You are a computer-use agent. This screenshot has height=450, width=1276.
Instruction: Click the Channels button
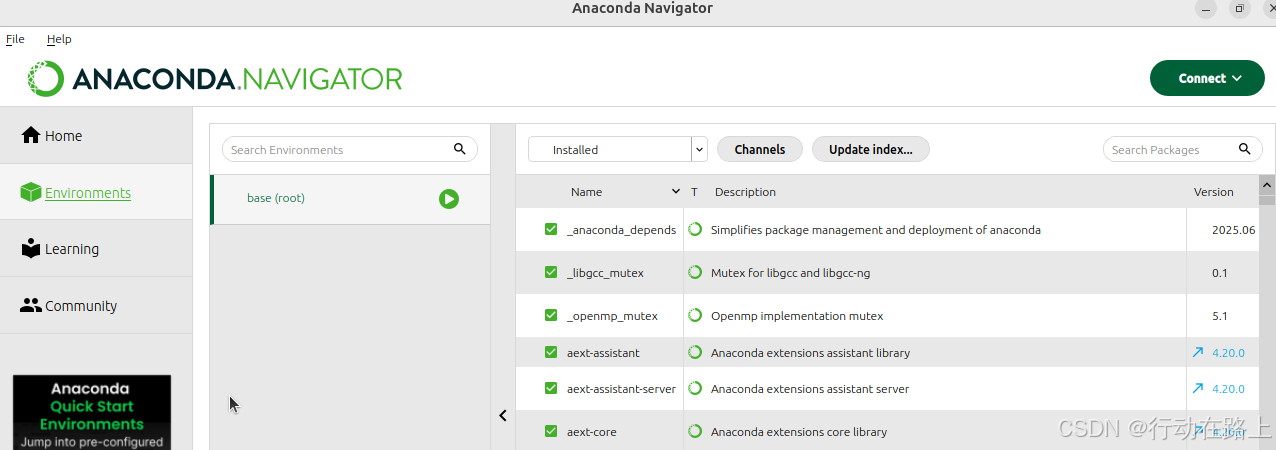(x=760, y=149)
